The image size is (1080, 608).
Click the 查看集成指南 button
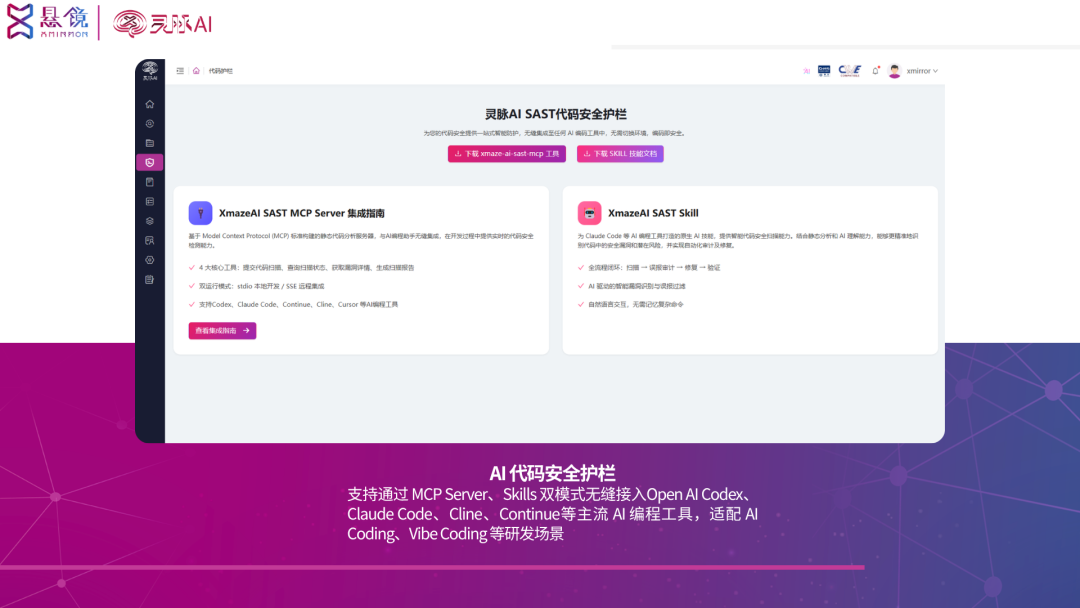(222, 331)
